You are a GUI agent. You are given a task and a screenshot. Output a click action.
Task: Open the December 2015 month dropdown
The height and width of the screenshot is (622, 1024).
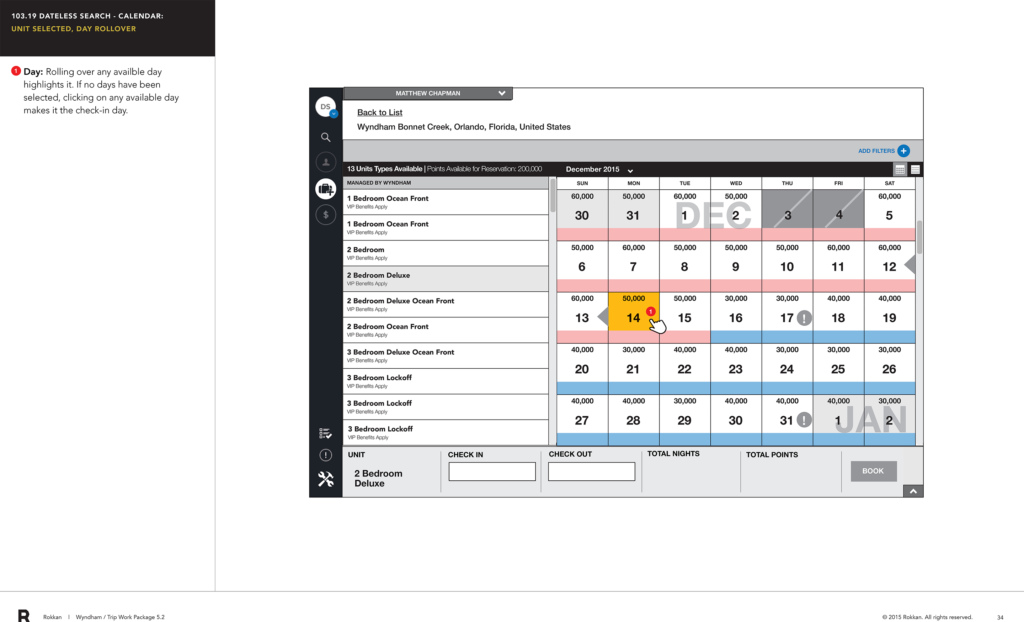[599, 169]
